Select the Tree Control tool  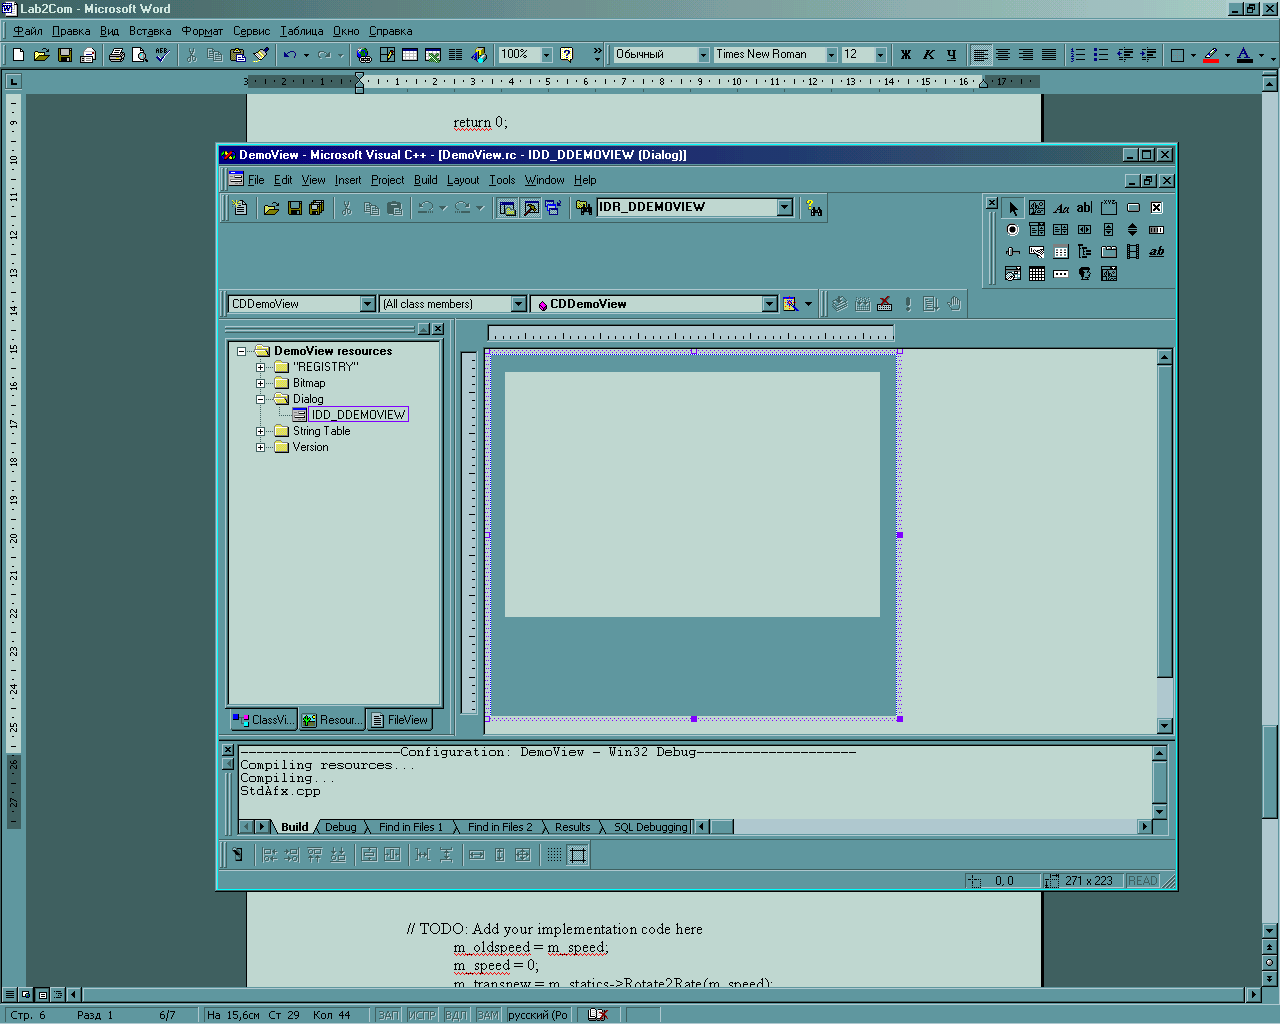[1085, 252]
